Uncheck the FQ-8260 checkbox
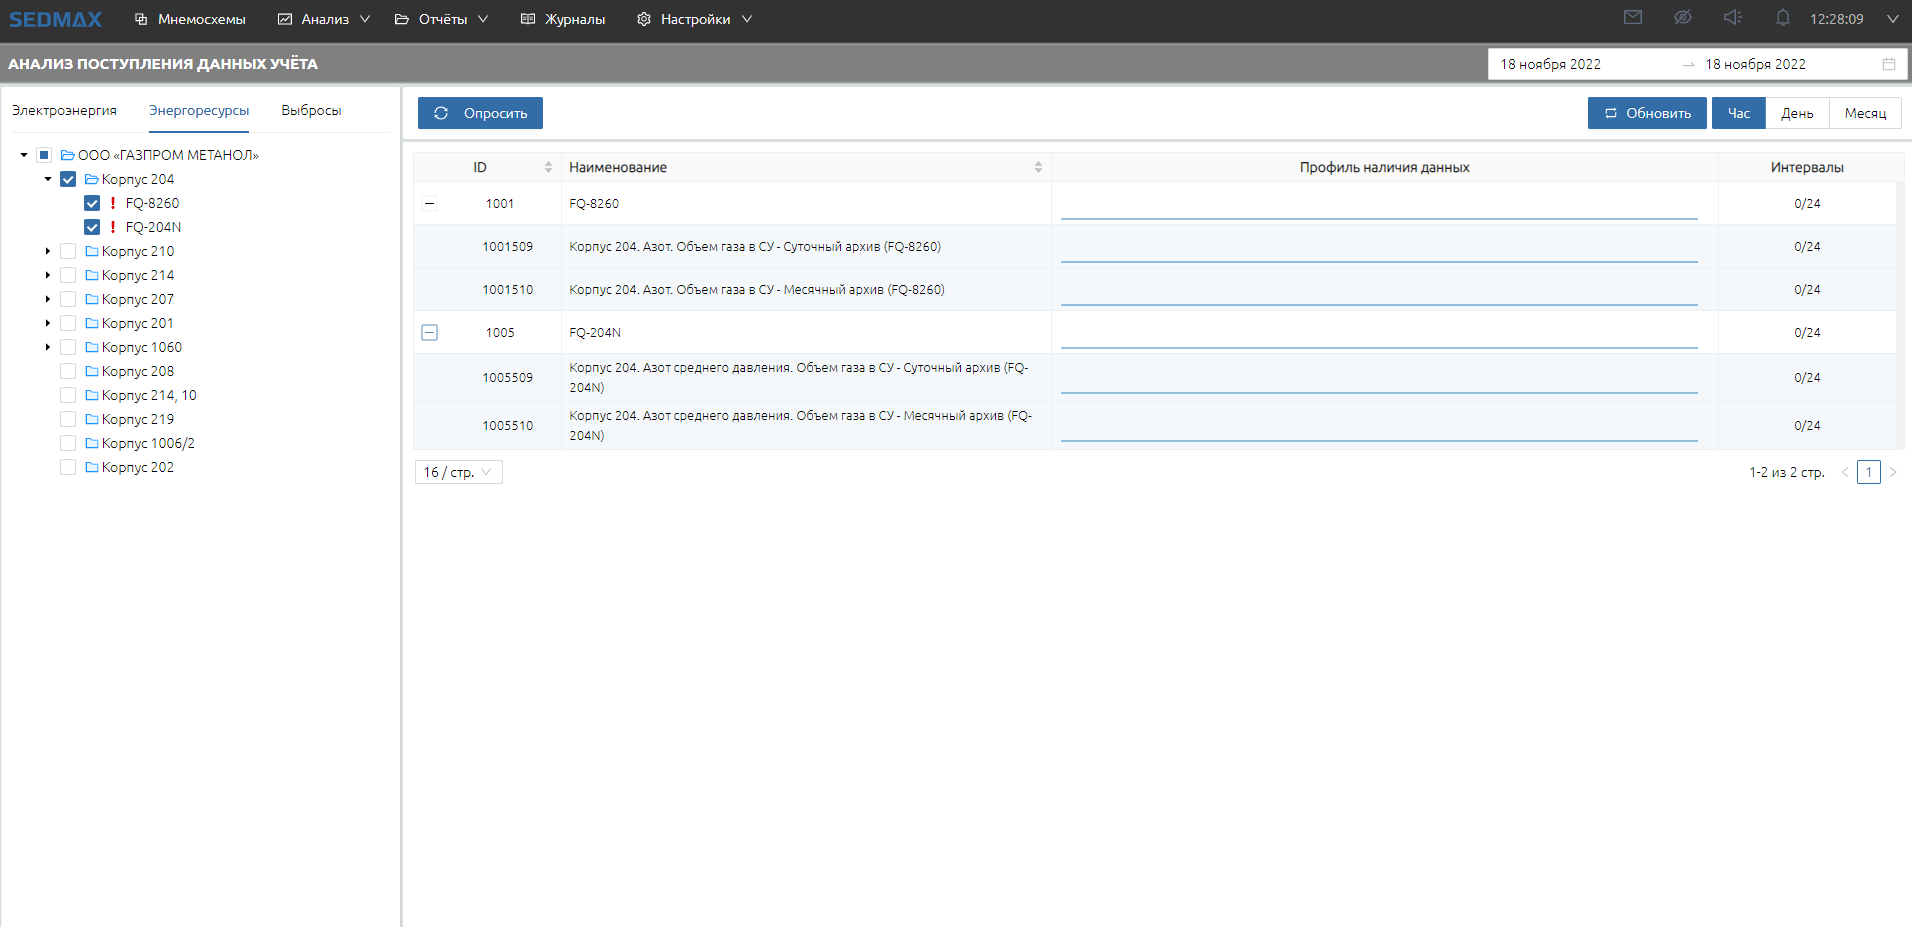1912x927 pixels. [92, 203]
